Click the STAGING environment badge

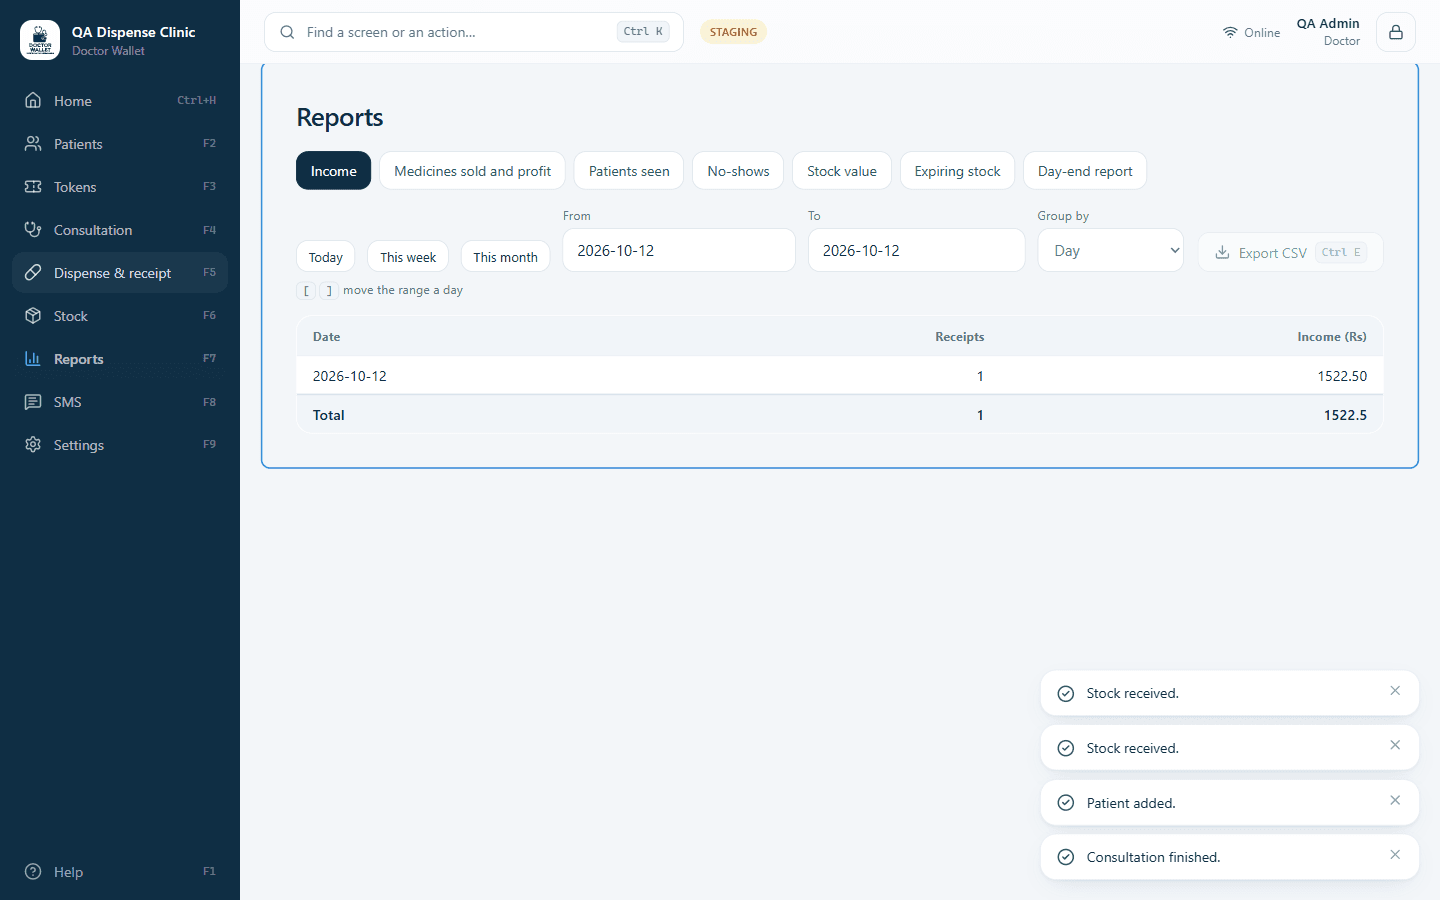tap(733, 32)
